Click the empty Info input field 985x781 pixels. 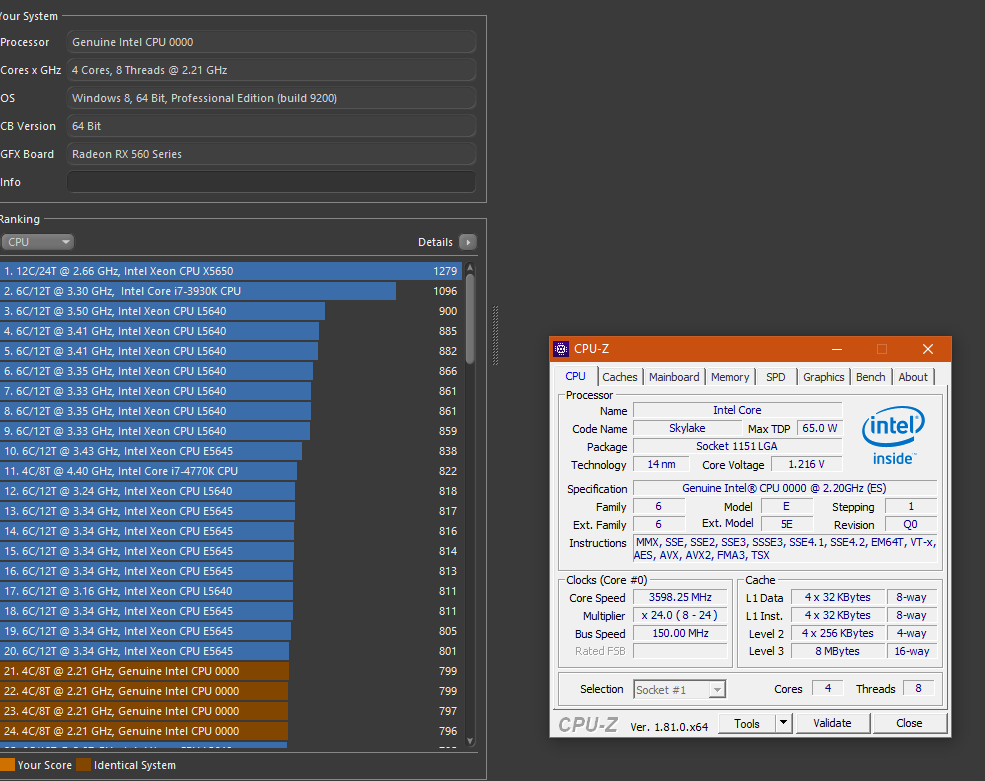(x=271, y=182)
